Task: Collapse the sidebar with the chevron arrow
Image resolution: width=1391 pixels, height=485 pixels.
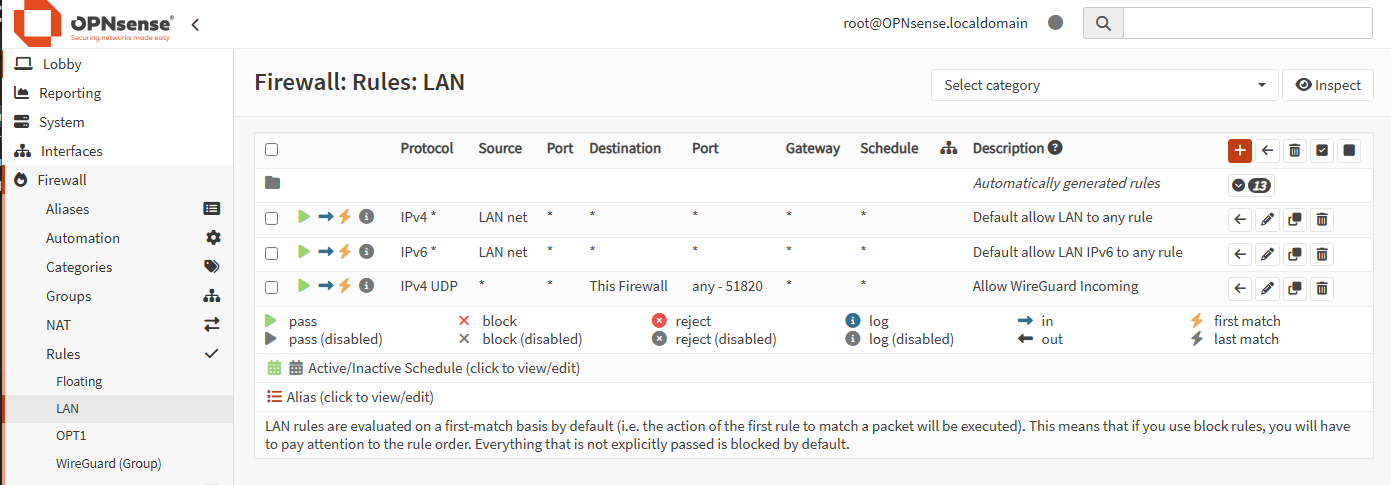Action: click(195, 24)
